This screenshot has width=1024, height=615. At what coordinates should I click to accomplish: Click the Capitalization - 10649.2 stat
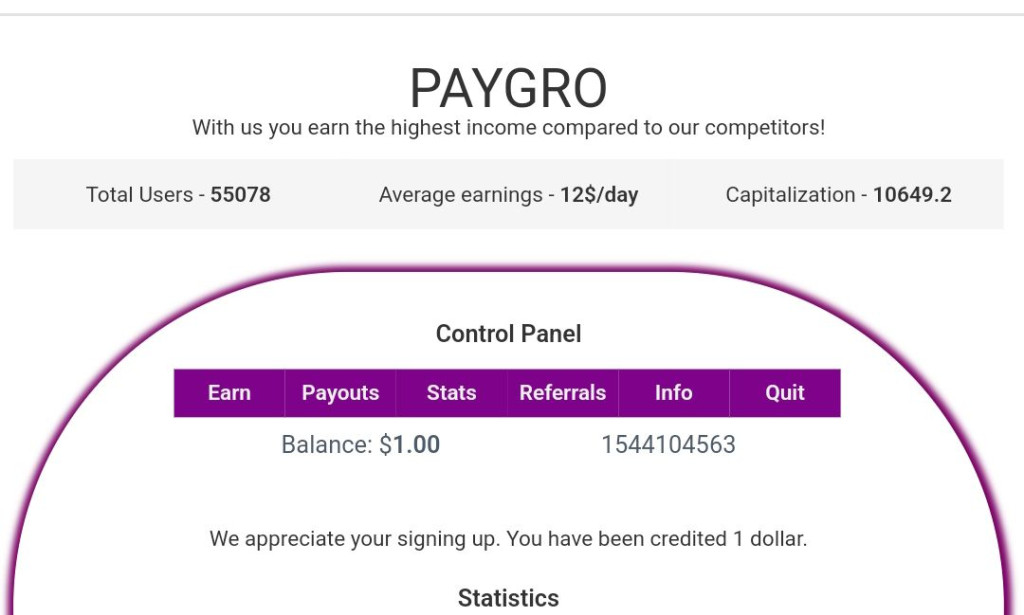(838, 194)
